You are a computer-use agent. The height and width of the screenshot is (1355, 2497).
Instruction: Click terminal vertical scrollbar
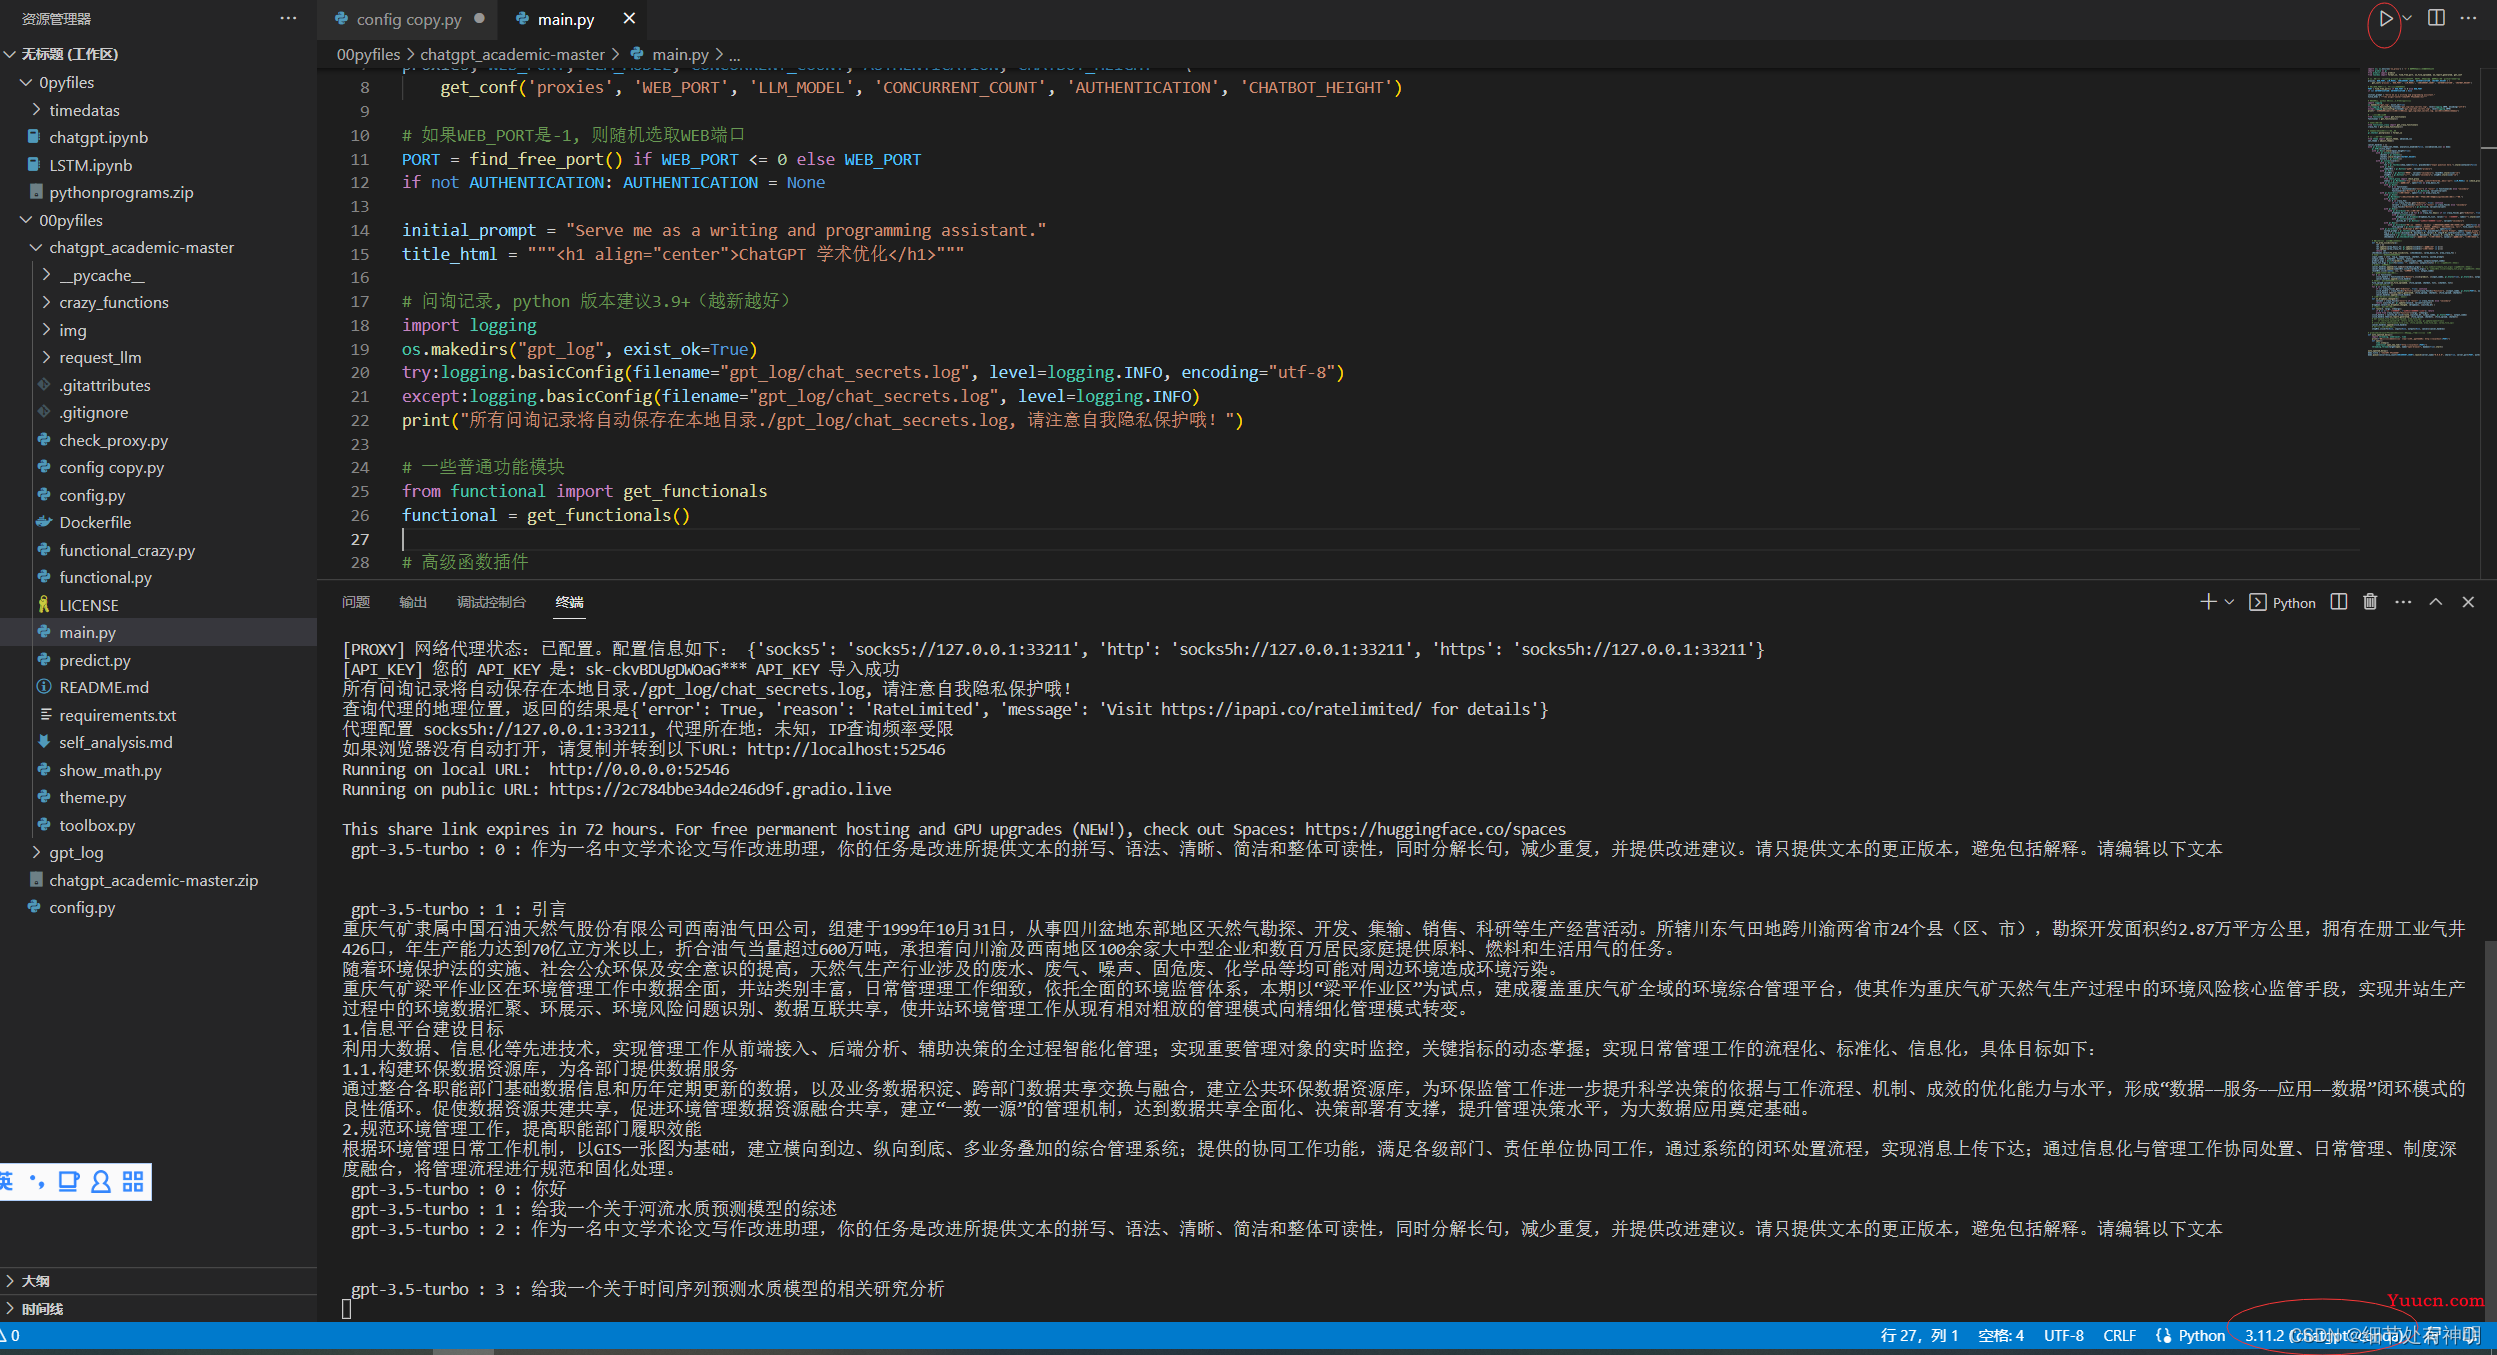pos(2490,1130)
